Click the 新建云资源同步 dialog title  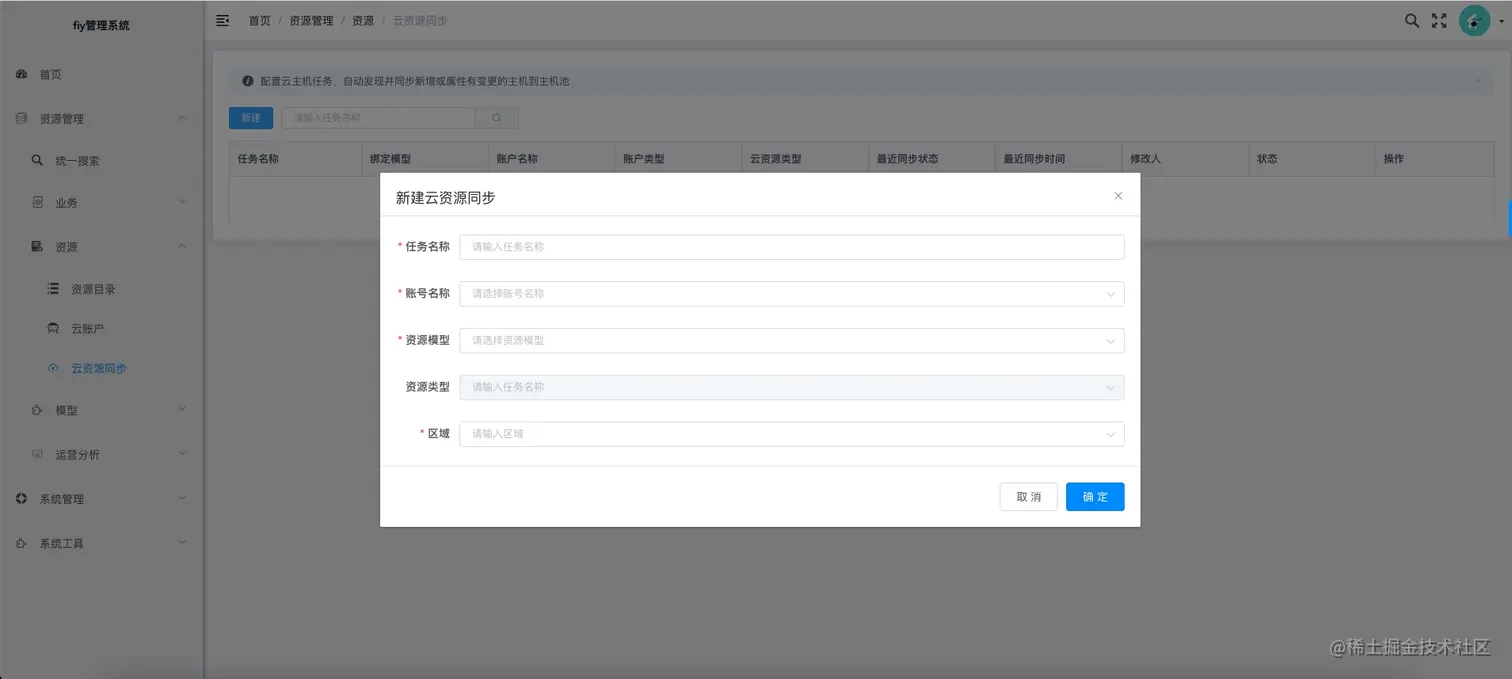[x=445, y=198]
